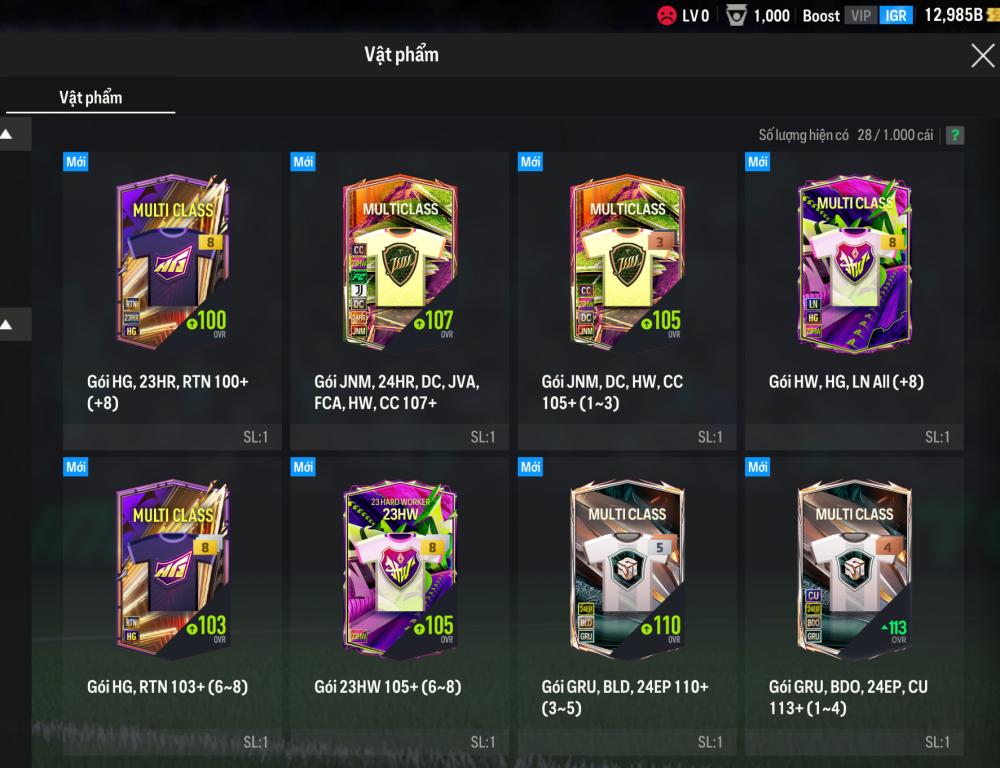Select the Gói 23HW 105+ (6~8) pack
This screenshot has height=768, width=1000.
click(399, 606)
